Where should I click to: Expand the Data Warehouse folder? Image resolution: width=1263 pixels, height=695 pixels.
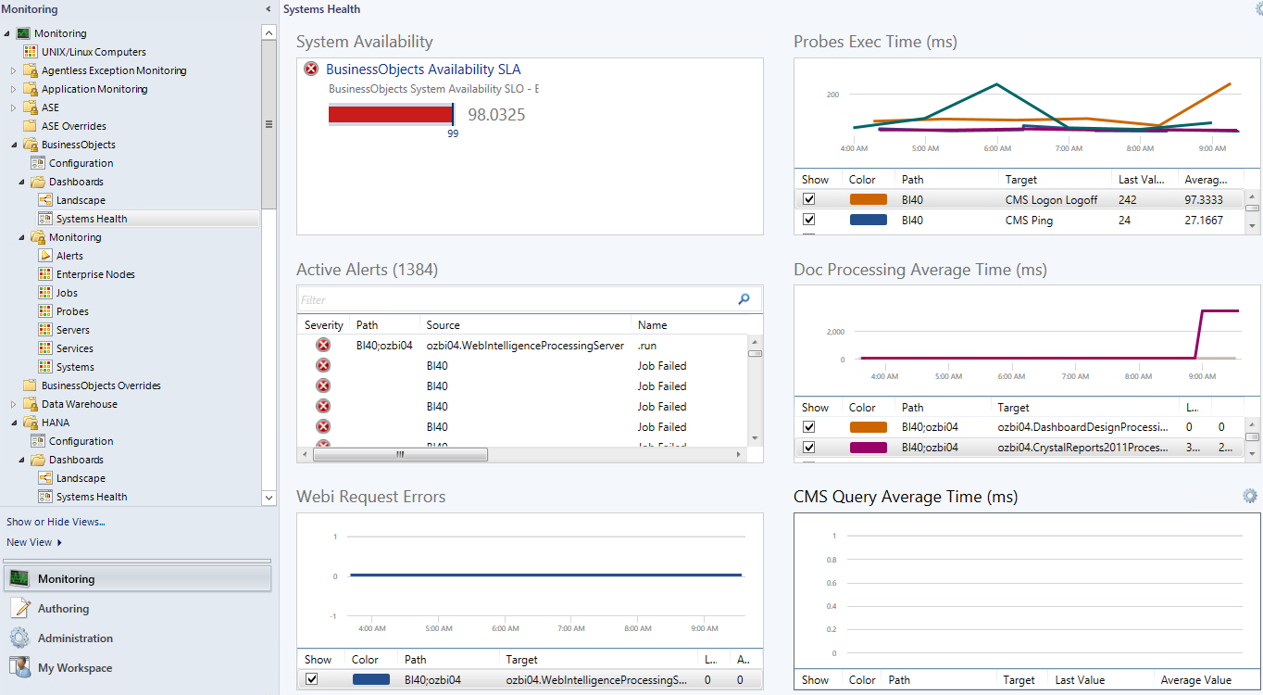pos(14,404)
